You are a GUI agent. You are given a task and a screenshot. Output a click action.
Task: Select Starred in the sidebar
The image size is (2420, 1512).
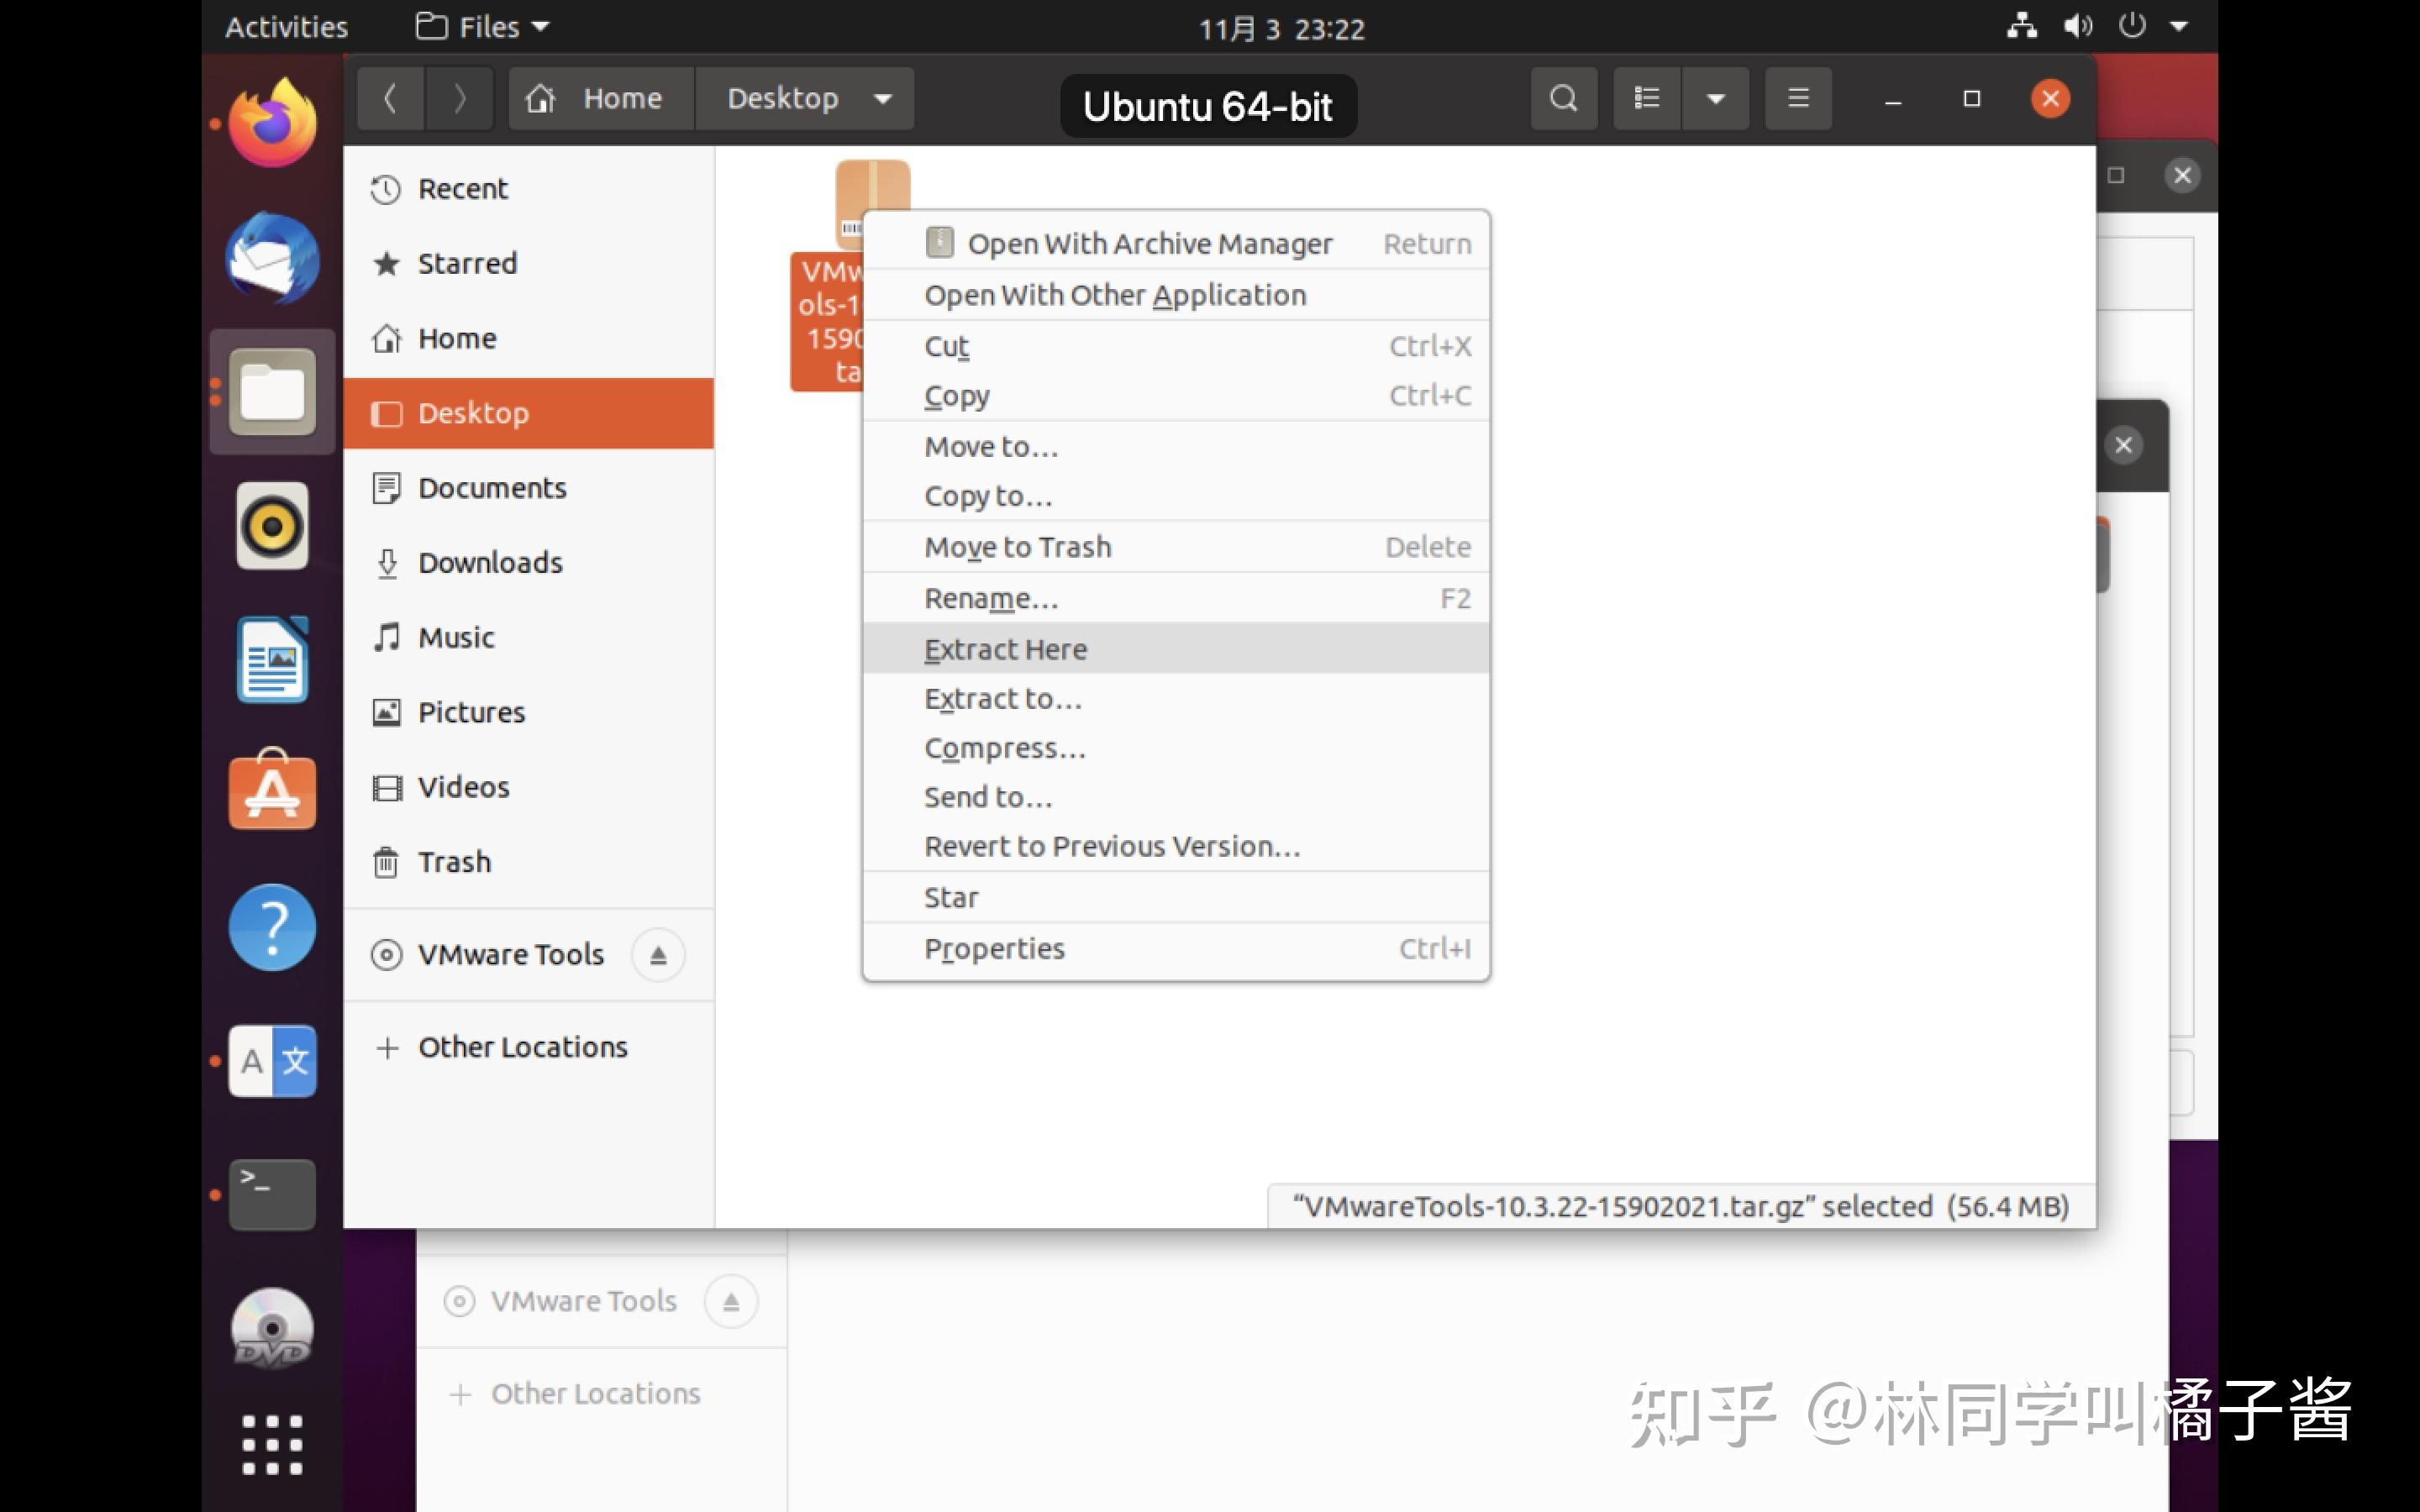(528, 264)
